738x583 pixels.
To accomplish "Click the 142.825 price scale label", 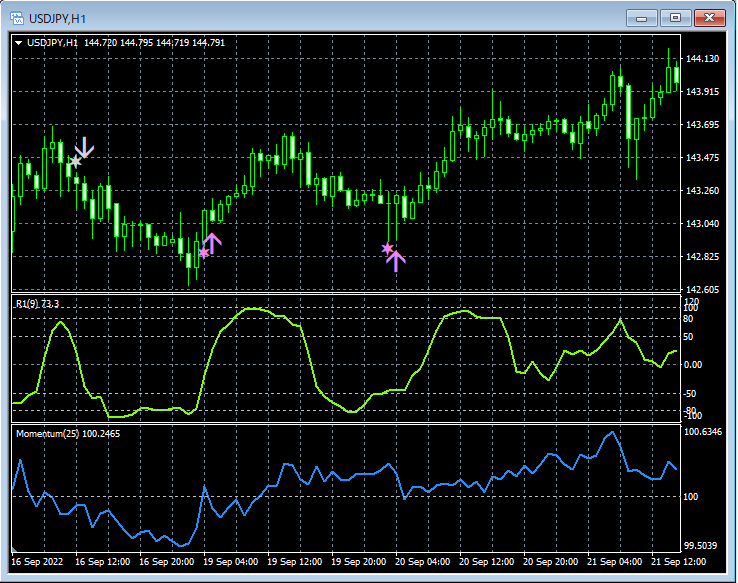I will (704, 257).
